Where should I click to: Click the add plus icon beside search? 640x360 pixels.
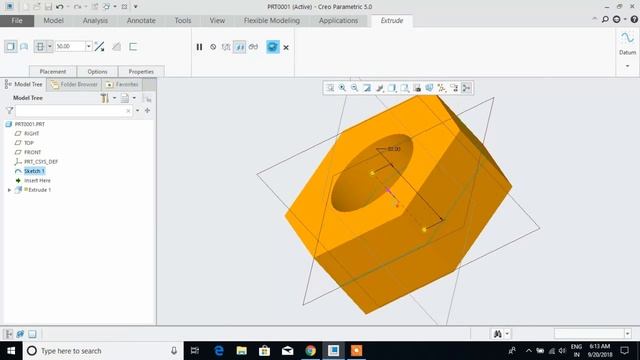[x=147, y=111]
